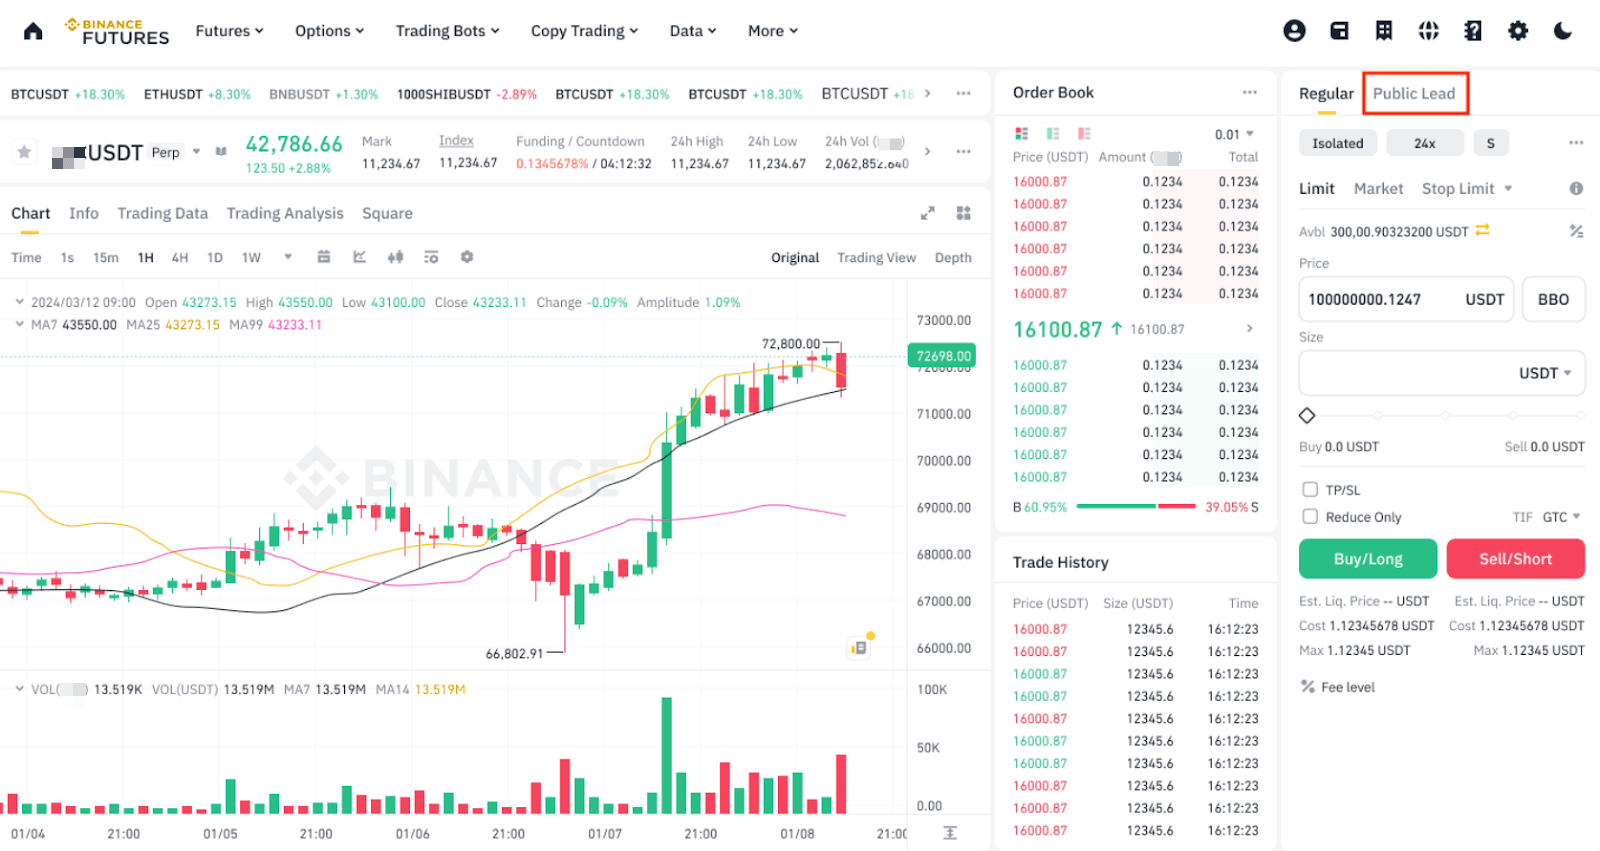Viewport: 1600px width, 851px height.
Task: Switch to the Trading Analysis tab
Action: click(285, 213)
